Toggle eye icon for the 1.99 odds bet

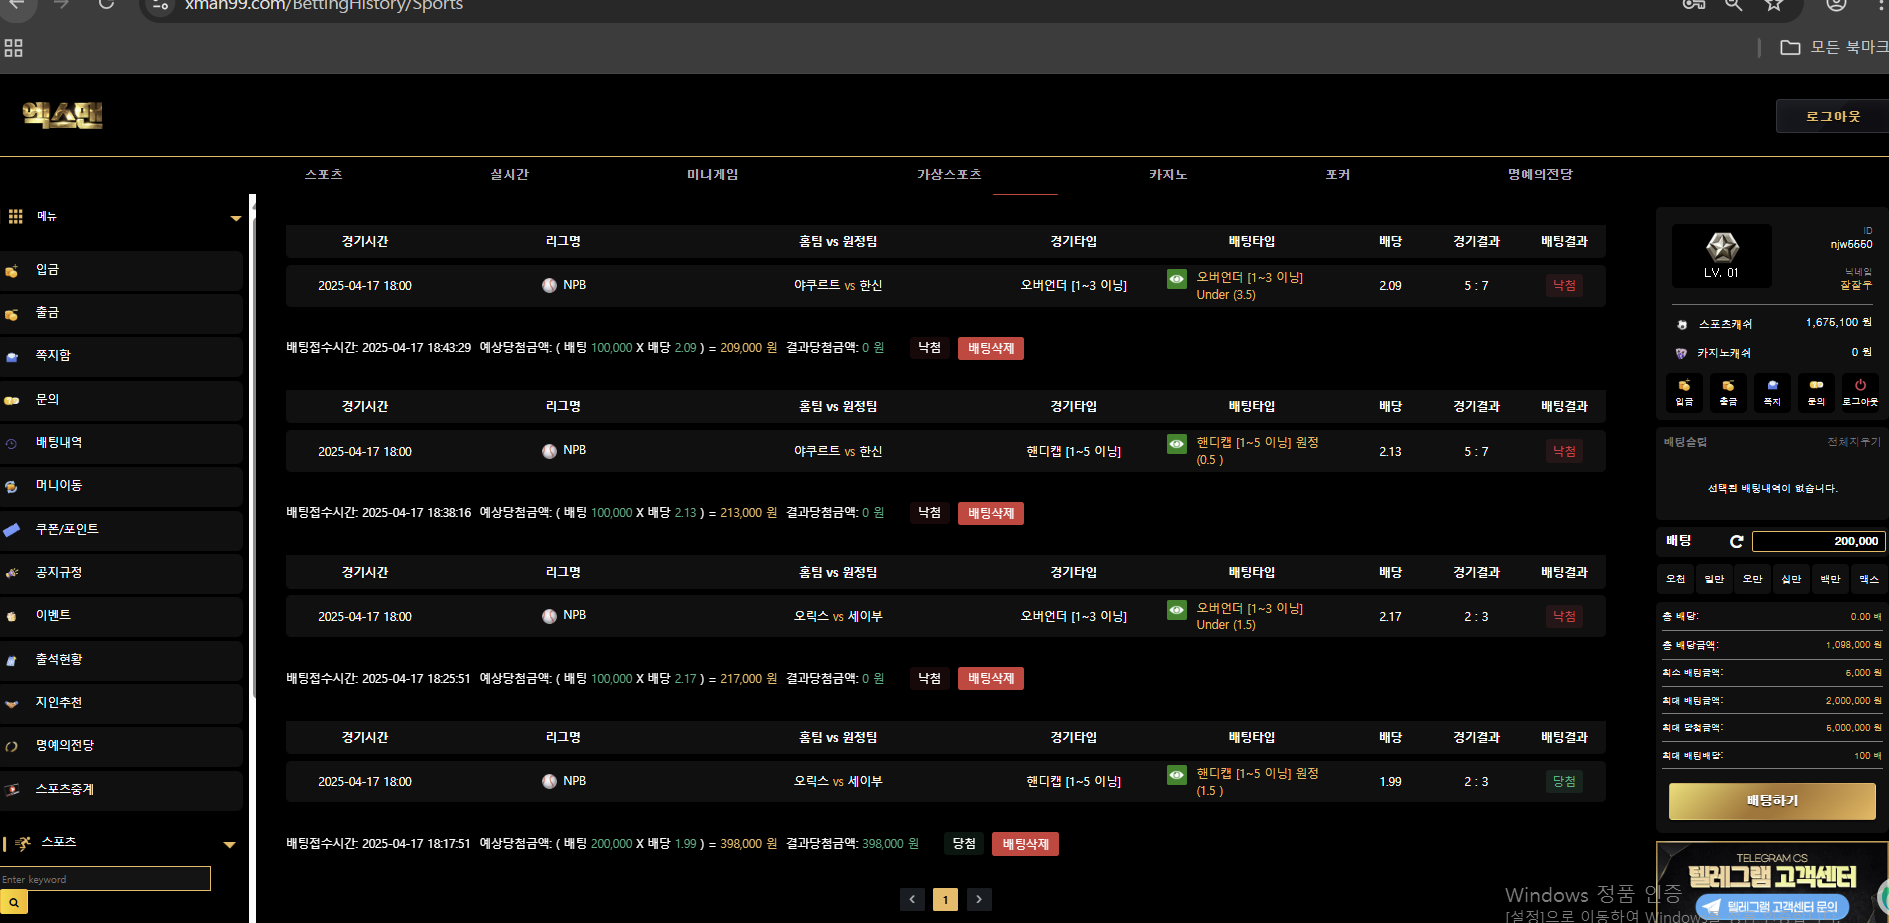1177,775
